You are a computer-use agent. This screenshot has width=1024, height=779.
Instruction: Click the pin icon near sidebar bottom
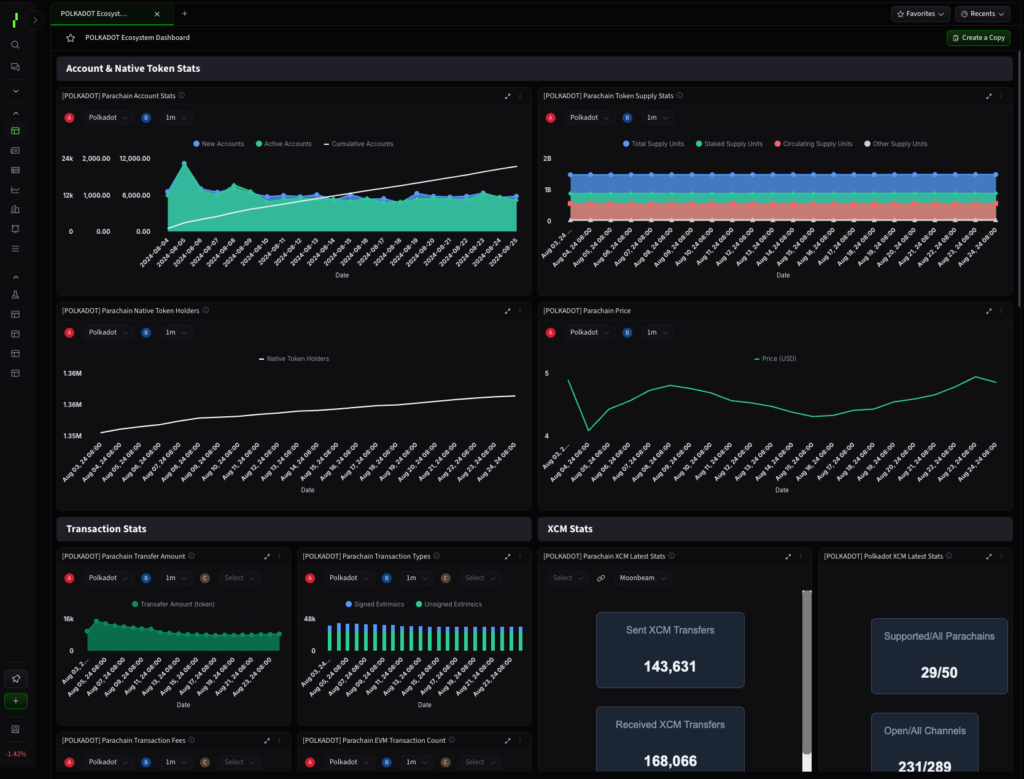(16, 678)
